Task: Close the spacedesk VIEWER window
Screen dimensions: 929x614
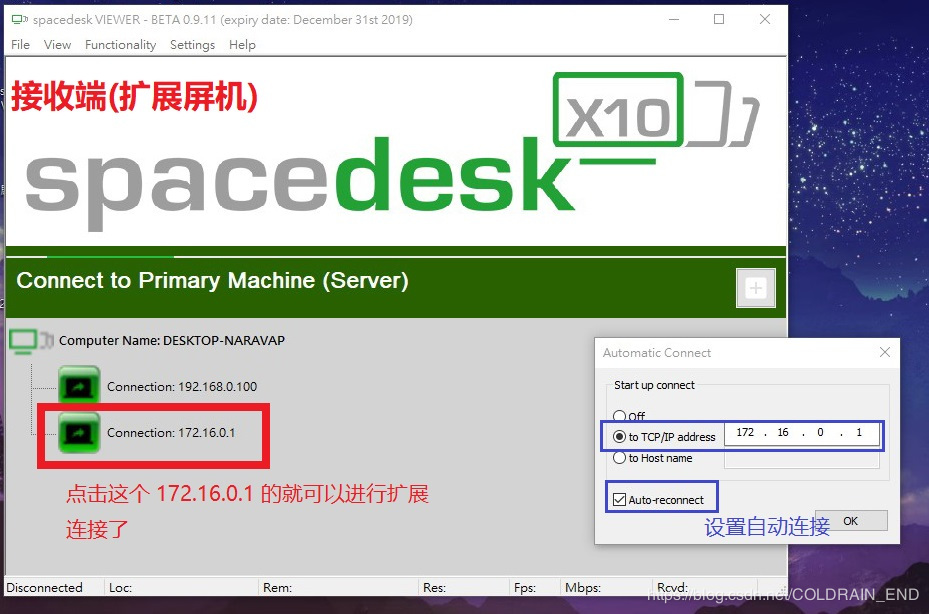Action: click(765, 20)
